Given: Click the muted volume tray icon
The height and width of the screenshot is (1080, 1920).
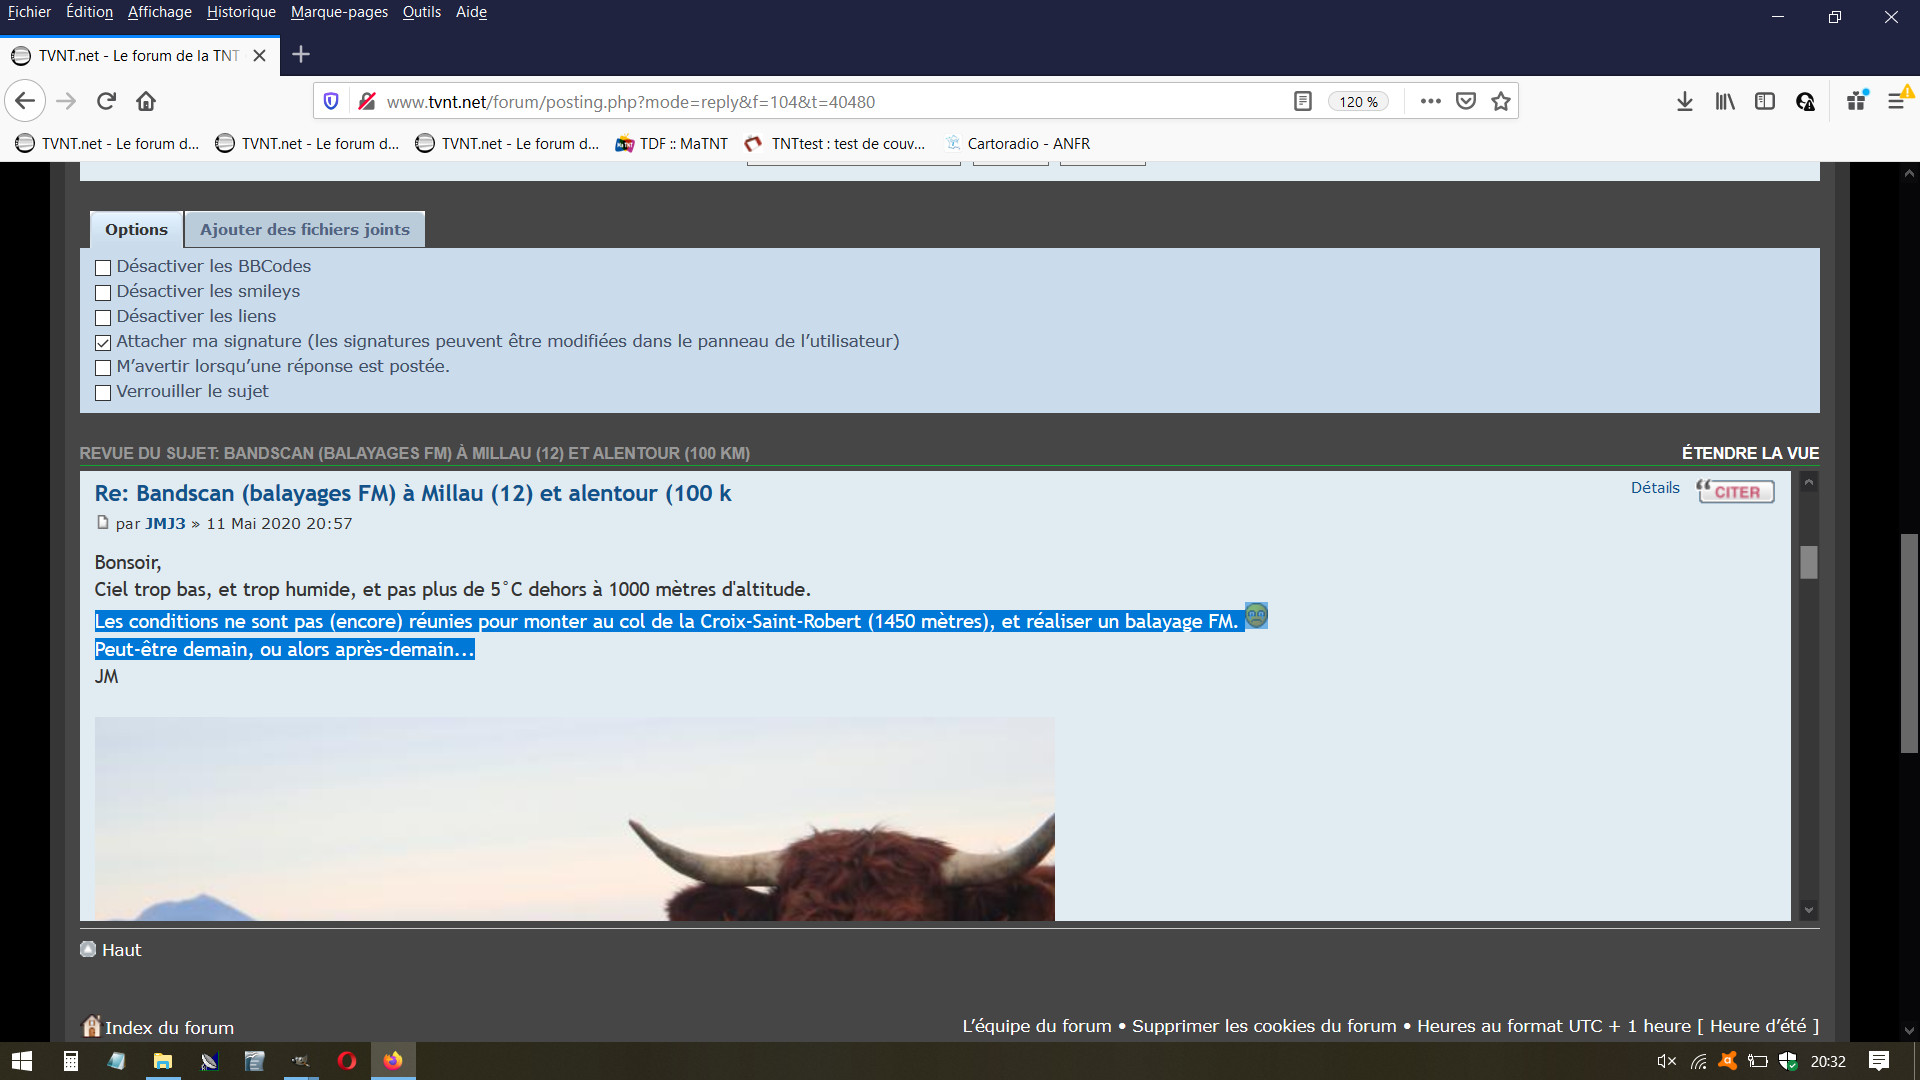Looking at the screenshot, I should tap(1666, 1061).
